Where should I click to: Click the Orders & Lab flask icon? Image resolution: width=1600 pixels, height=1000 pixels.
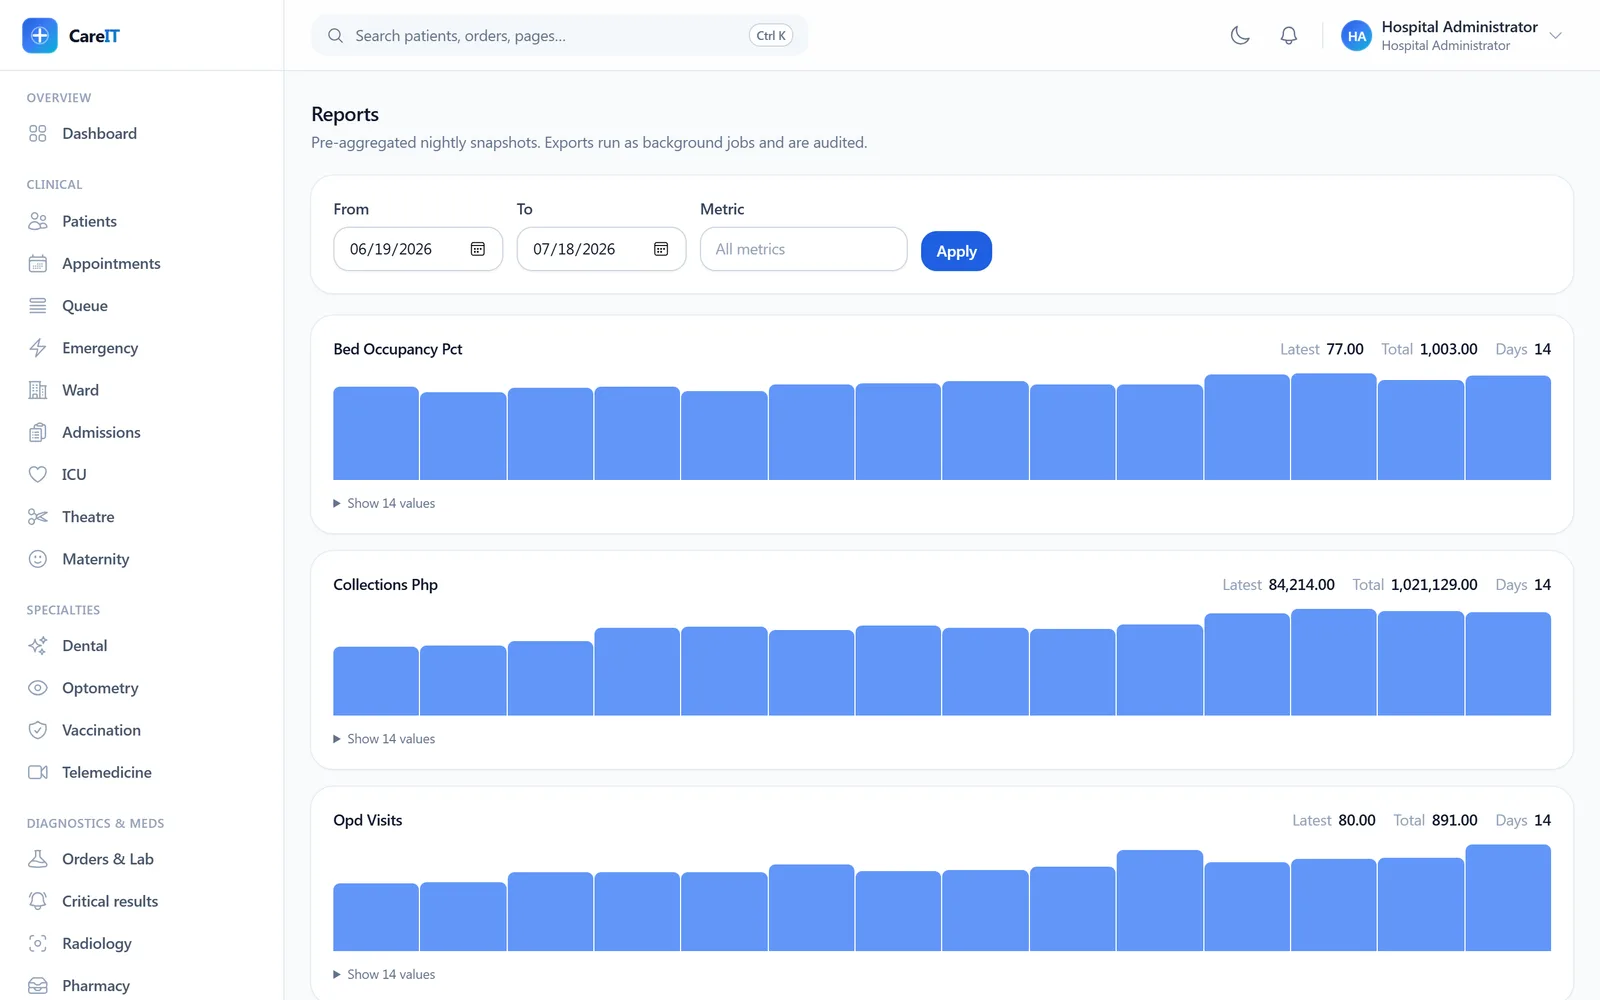pos(38,859)
